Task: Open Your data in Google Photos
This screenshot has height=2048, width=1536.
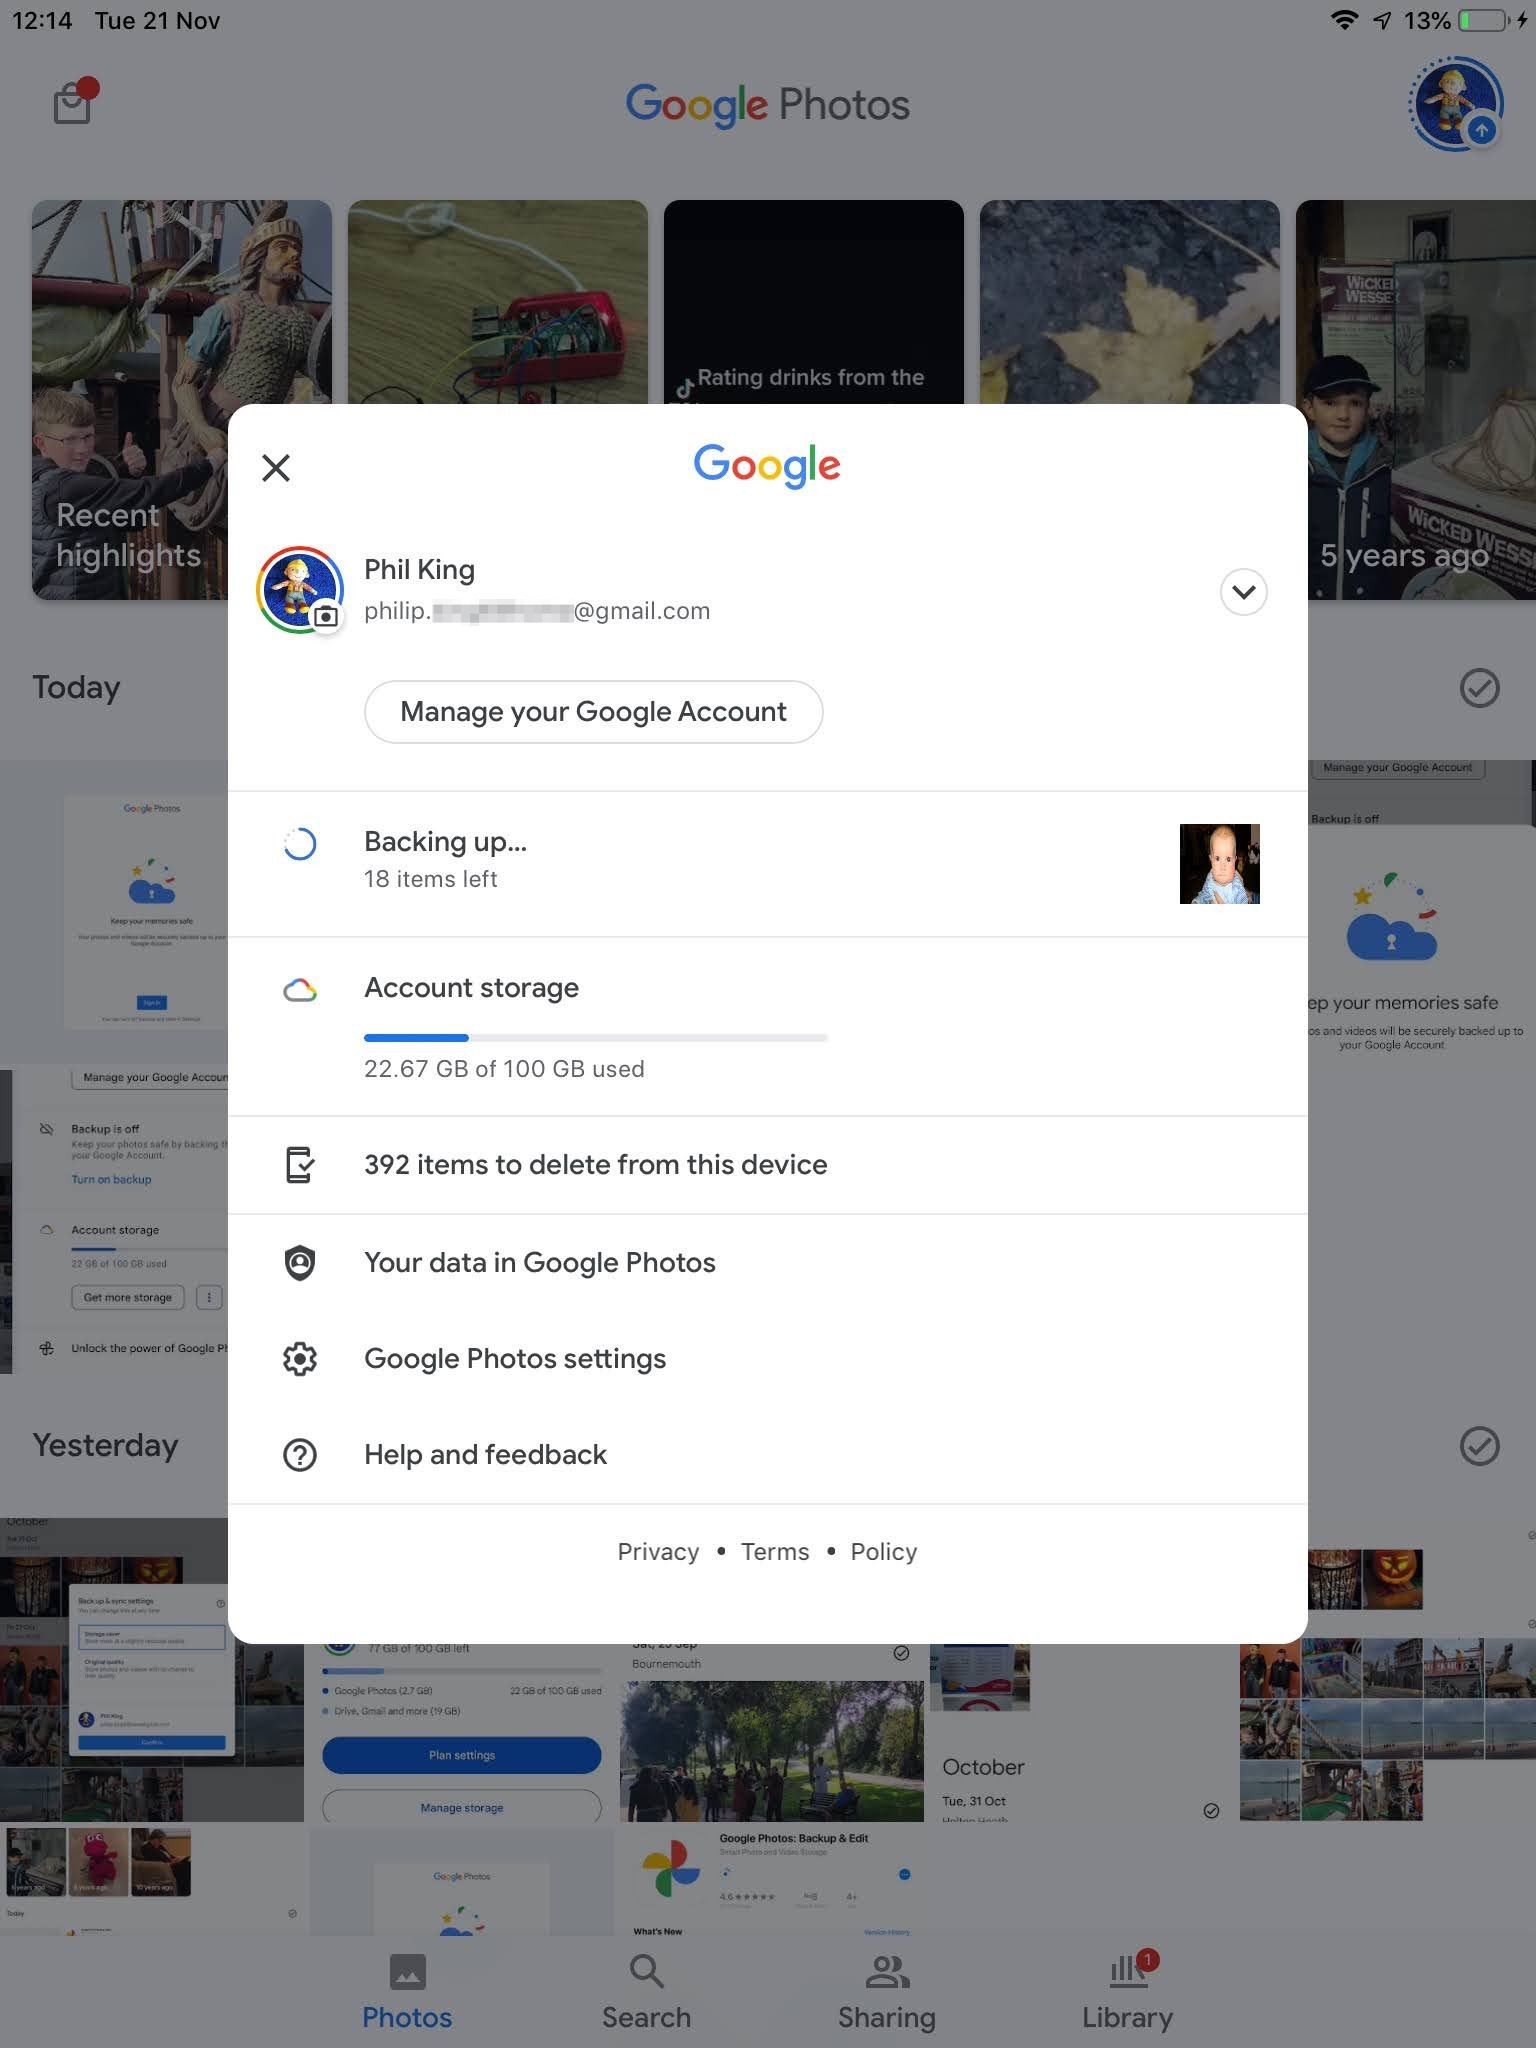Action: tap(767, 1263)
